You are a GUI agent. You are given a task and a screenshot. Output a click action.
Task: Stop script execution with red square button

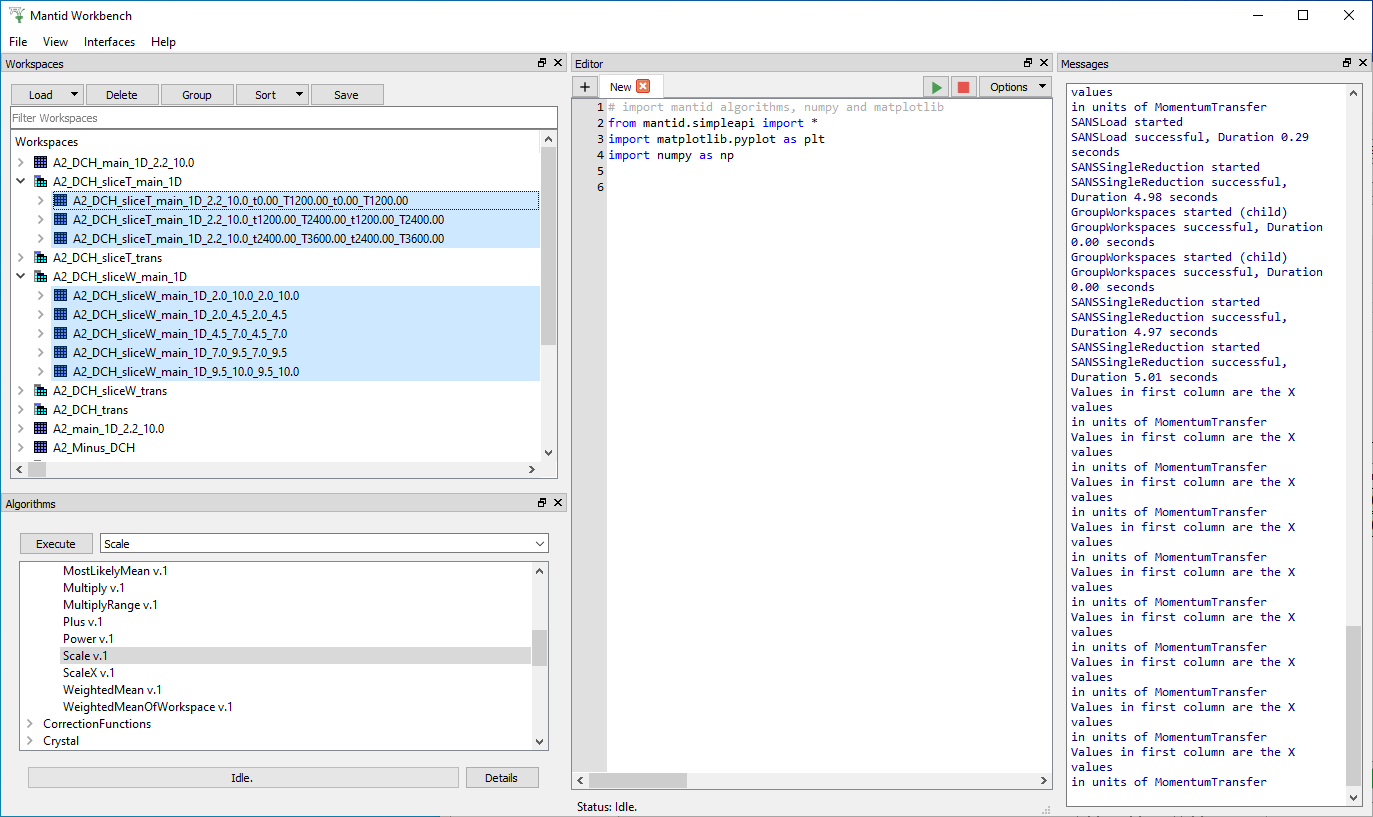(x=963, y=87)
